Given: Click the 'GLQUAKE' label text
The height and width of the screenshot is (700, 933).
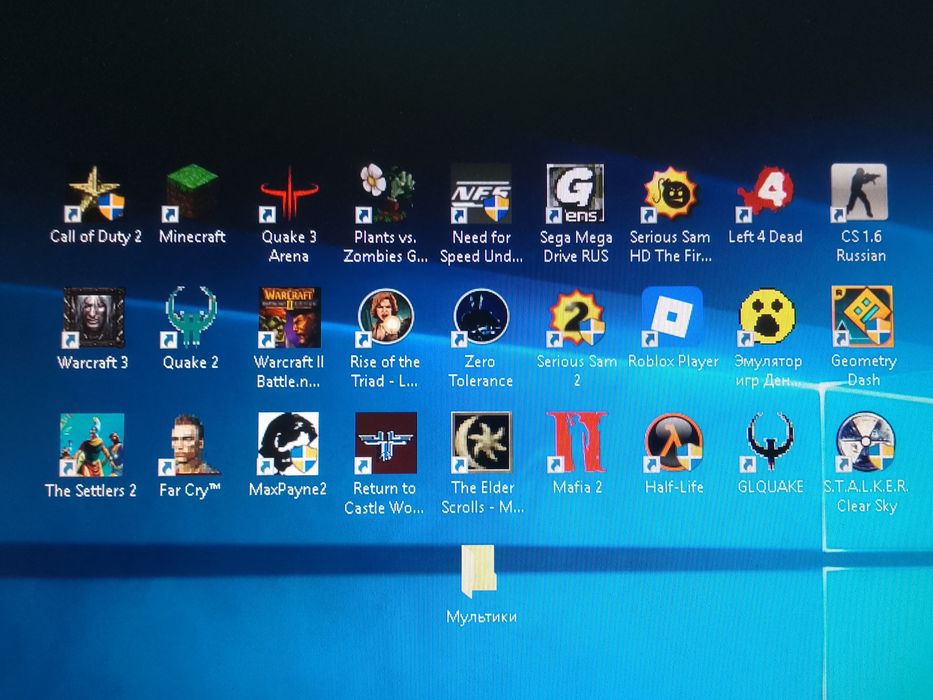Looking at the screenshot, I should [771, 486].
